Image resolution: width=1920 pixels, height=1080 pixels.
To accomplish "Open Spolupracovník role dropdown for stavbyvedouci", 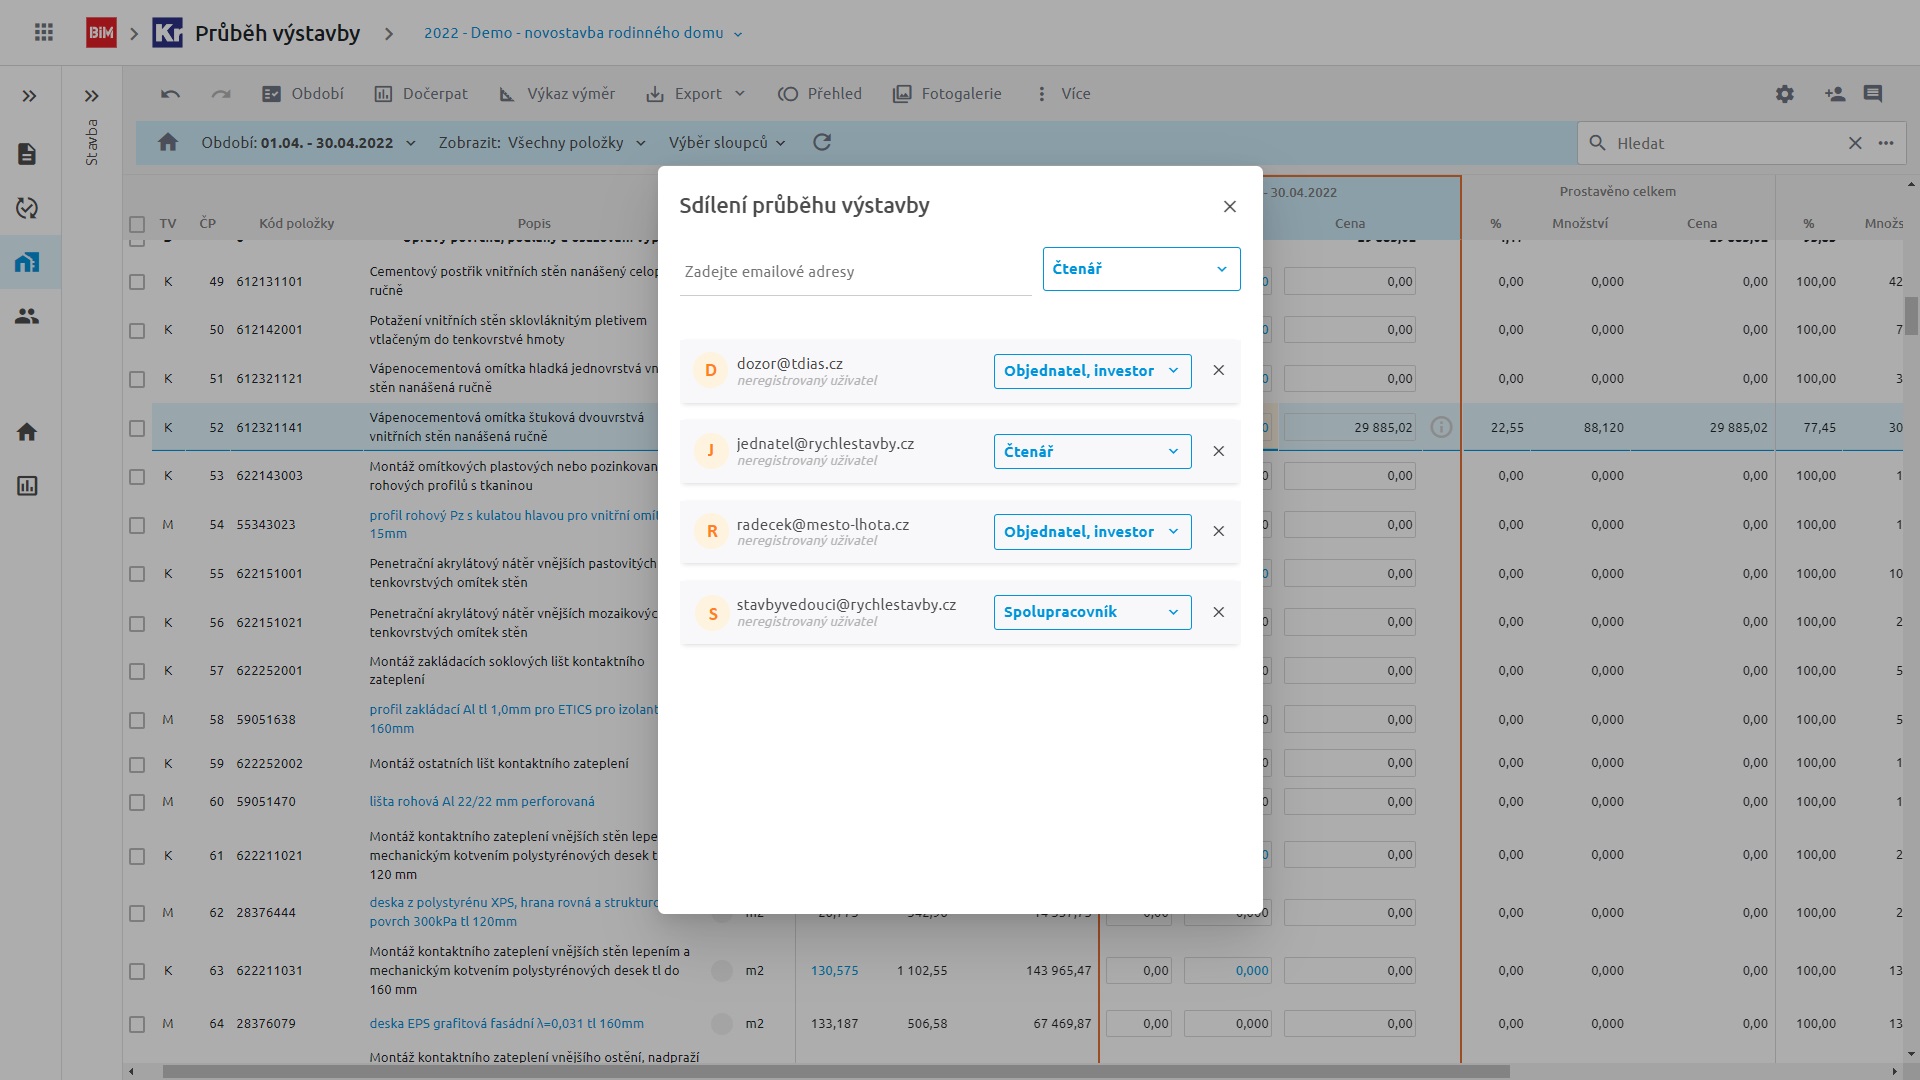I will pyautogui.click(x=1092, y=612).
